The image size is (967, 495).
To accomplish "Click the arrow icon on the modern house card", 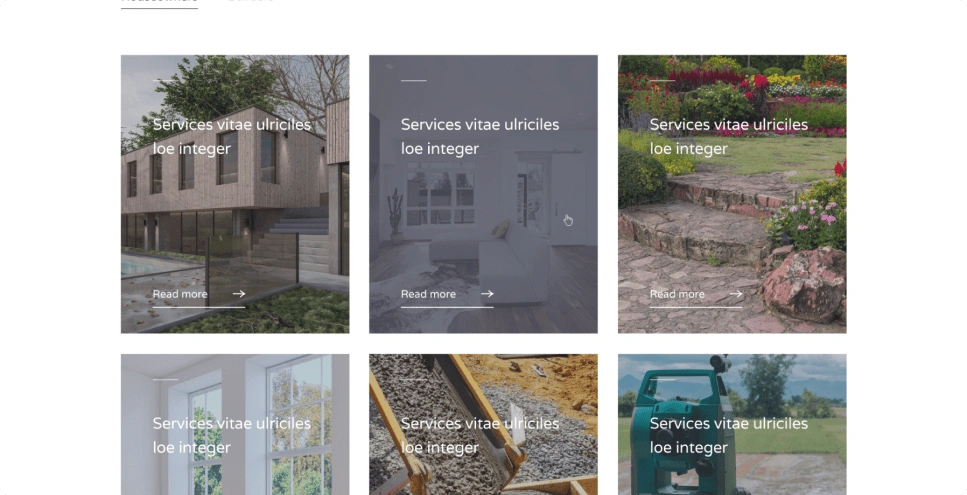I will pyautogui.click(x=239, y=294).
